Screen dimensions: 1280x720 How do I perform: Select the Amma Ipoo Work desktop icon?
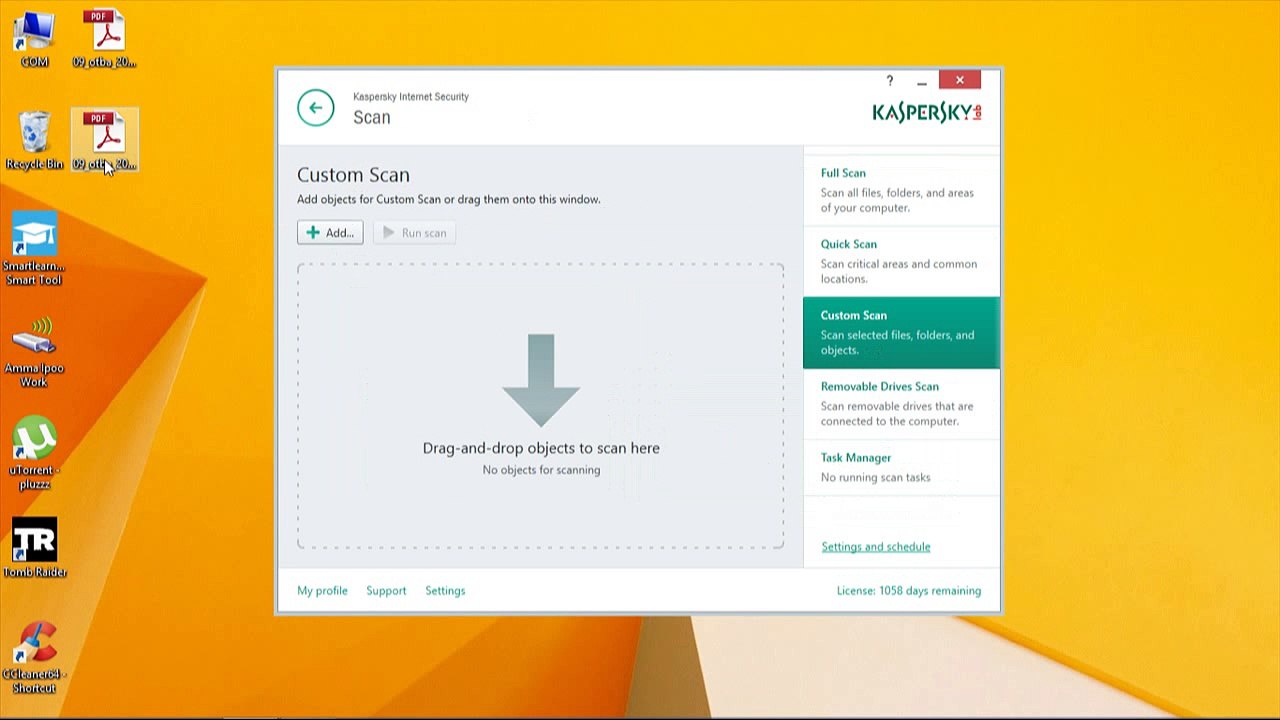pos(35,352)
